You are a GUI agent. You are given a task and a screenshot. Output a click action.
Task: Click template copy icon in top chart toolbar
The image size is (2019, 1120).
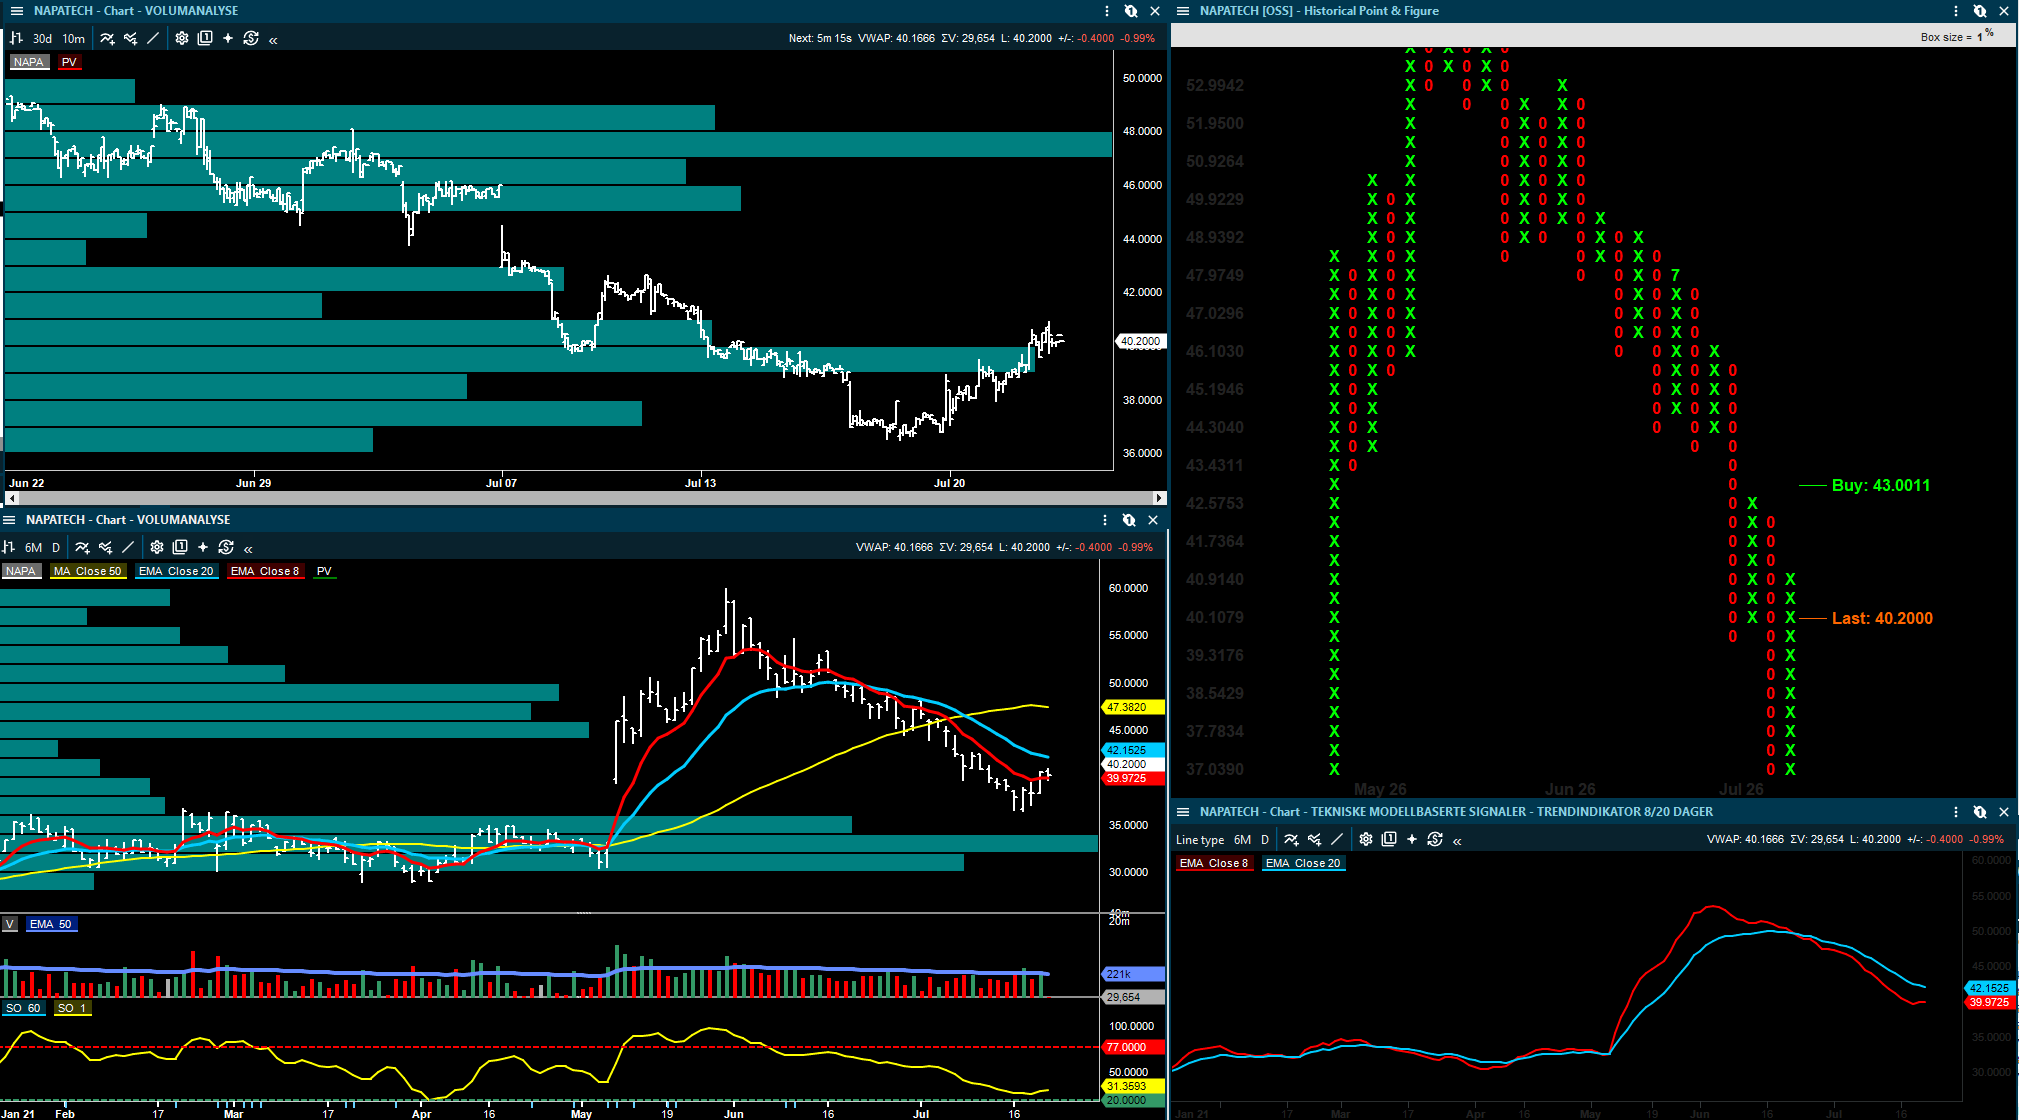[x=205, y=38]
